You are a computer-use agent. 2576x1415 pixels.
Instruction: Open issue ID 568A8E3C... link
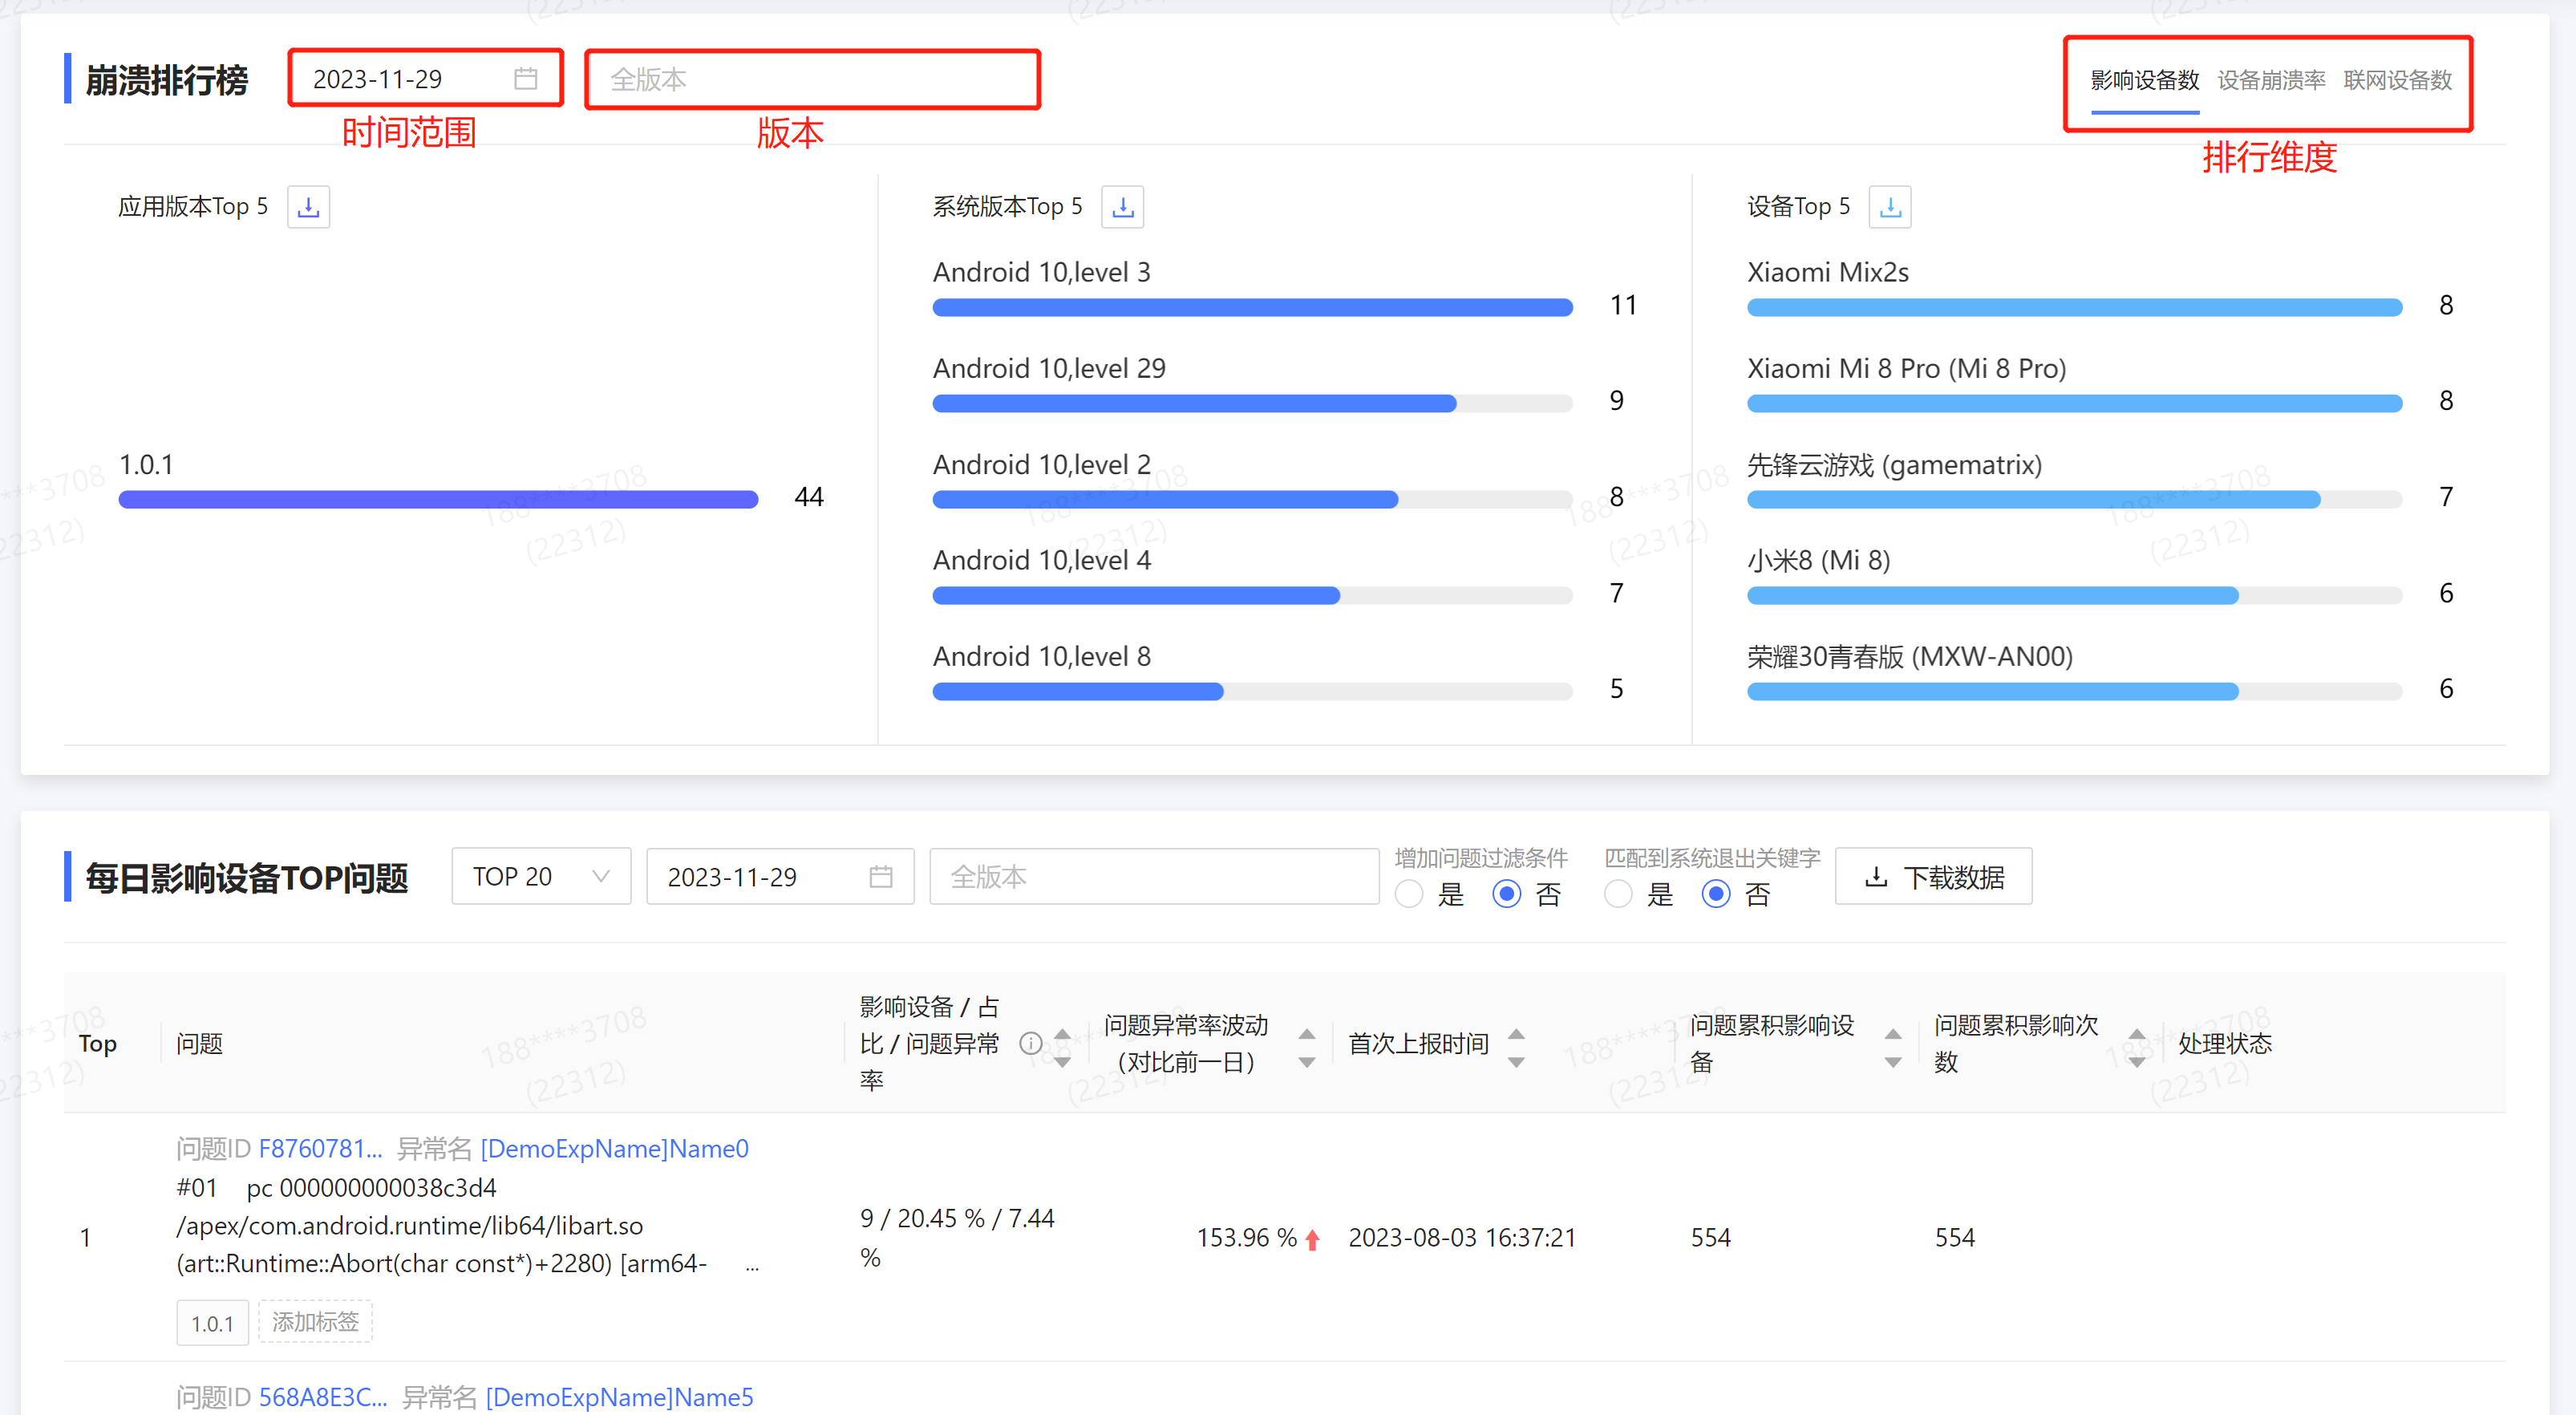click(322, 1397)
